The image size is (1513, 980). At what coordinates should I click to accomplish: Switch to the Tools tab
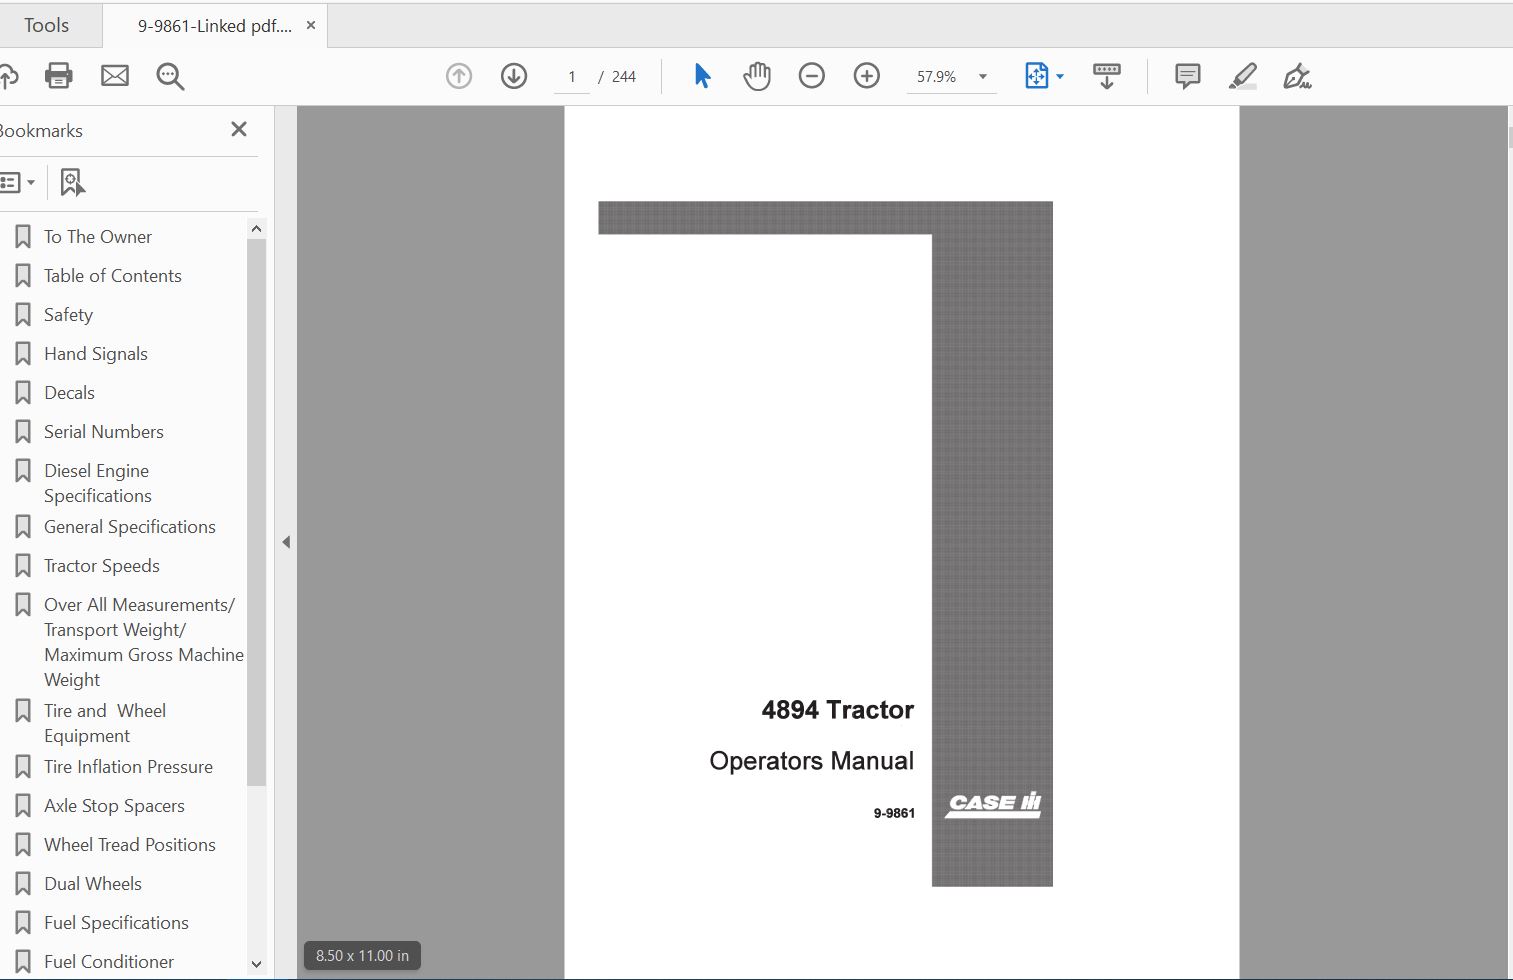coord(47,25)
